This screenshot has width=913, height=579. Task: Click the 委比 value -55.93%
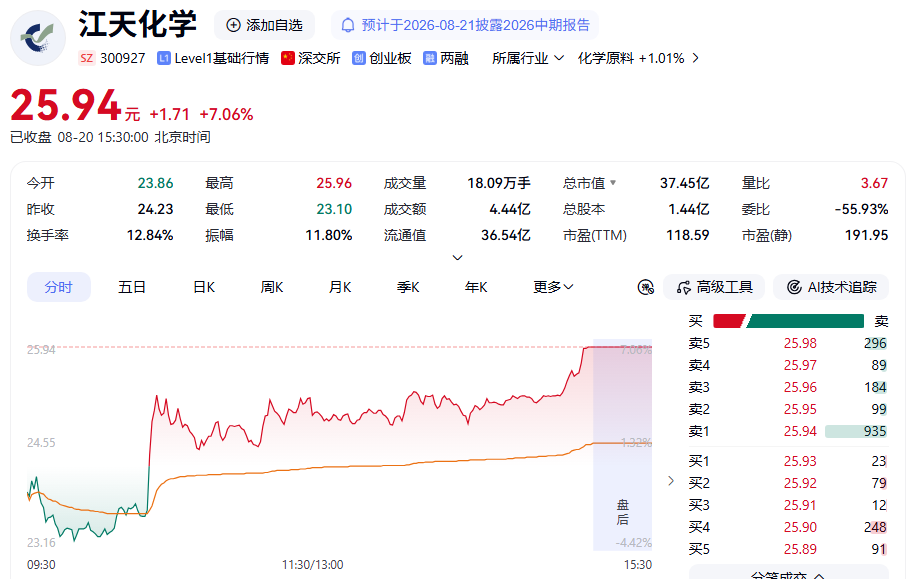coord(861,209)
